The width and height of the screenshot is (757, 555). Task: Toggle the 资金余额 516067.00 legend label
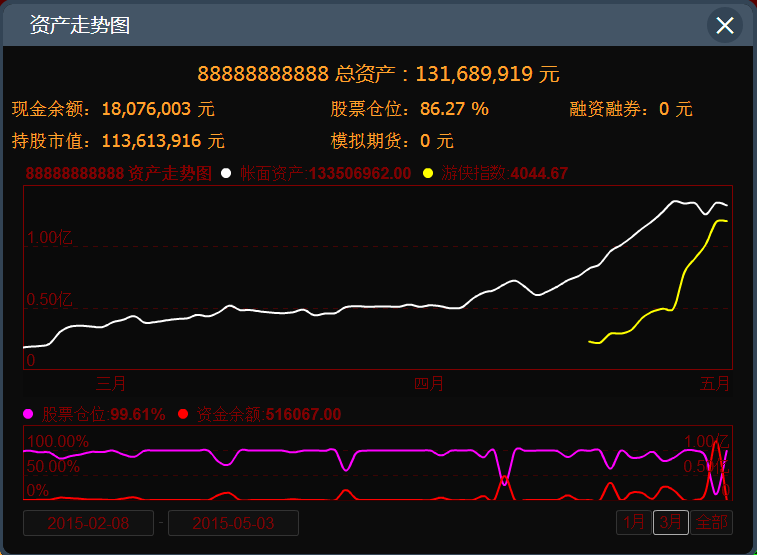tap(269, 414)
